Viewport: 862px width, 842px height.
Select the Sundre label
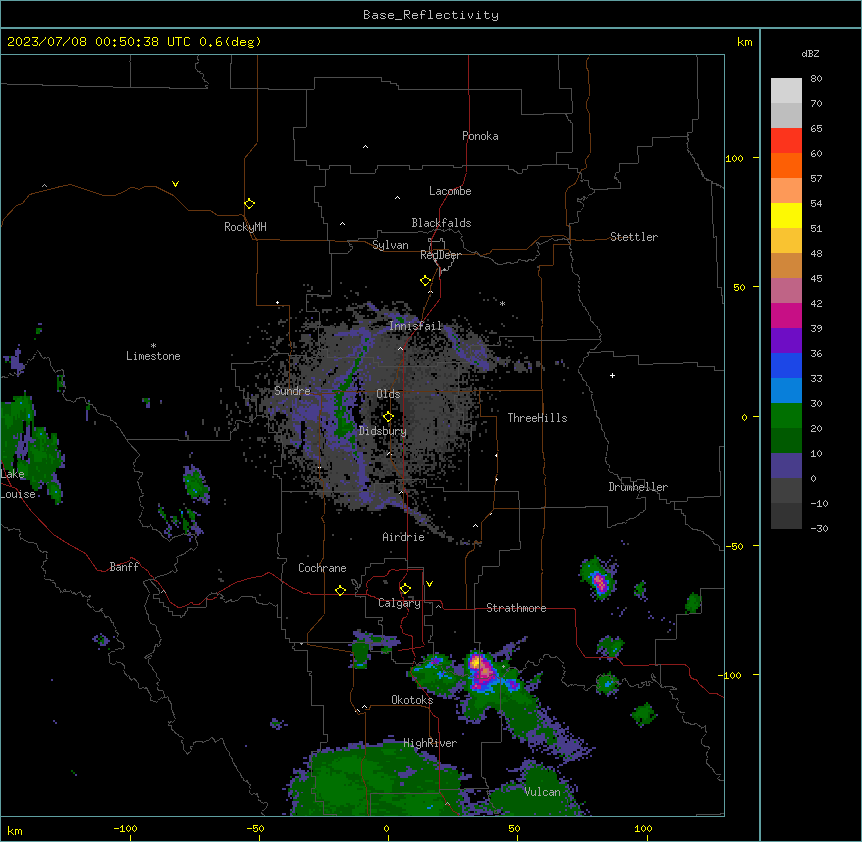(292, 391)
